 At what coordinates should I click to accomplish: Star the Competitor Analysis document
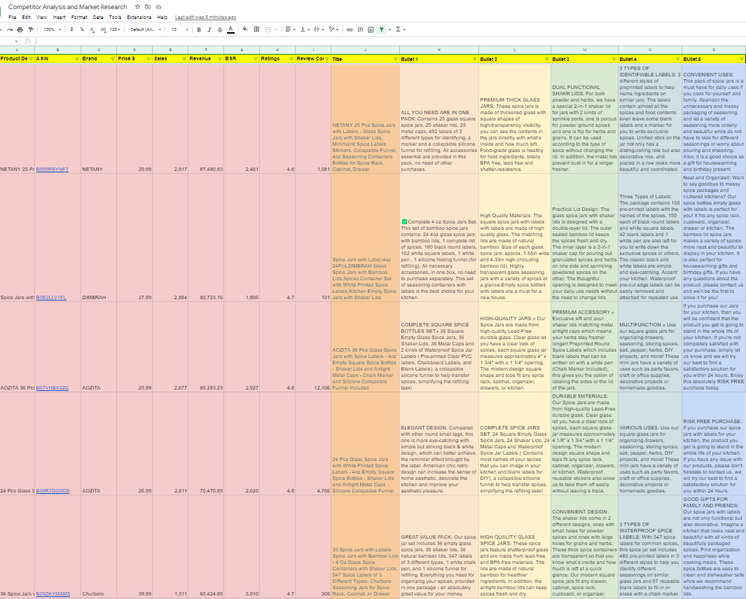(137, 7)
